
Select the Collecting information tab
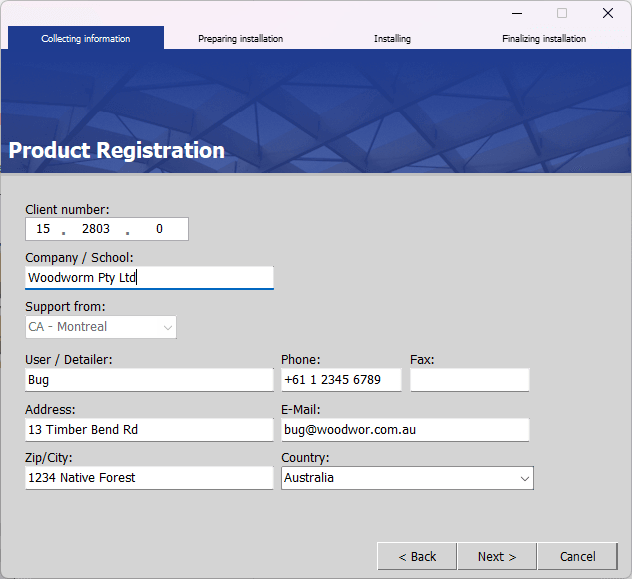pos(86,39)
